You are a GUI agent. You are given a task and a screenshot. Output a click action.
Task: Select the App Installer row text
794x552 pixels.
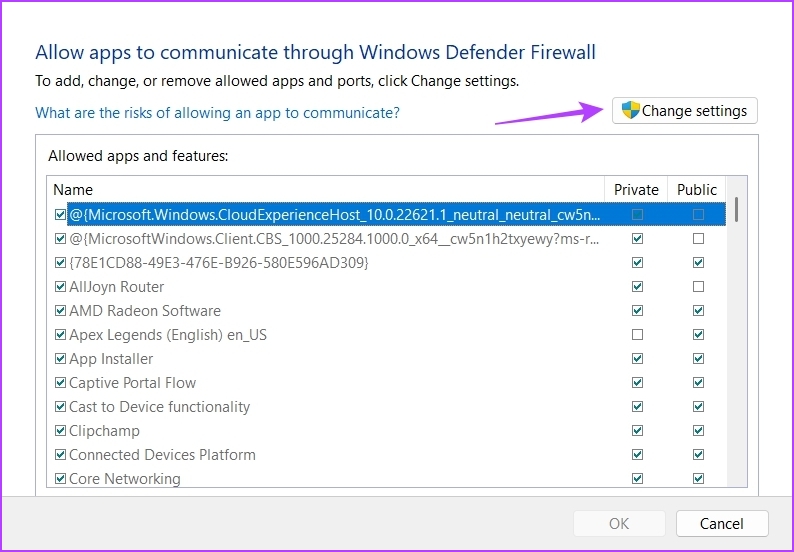(x=111, y=359)
